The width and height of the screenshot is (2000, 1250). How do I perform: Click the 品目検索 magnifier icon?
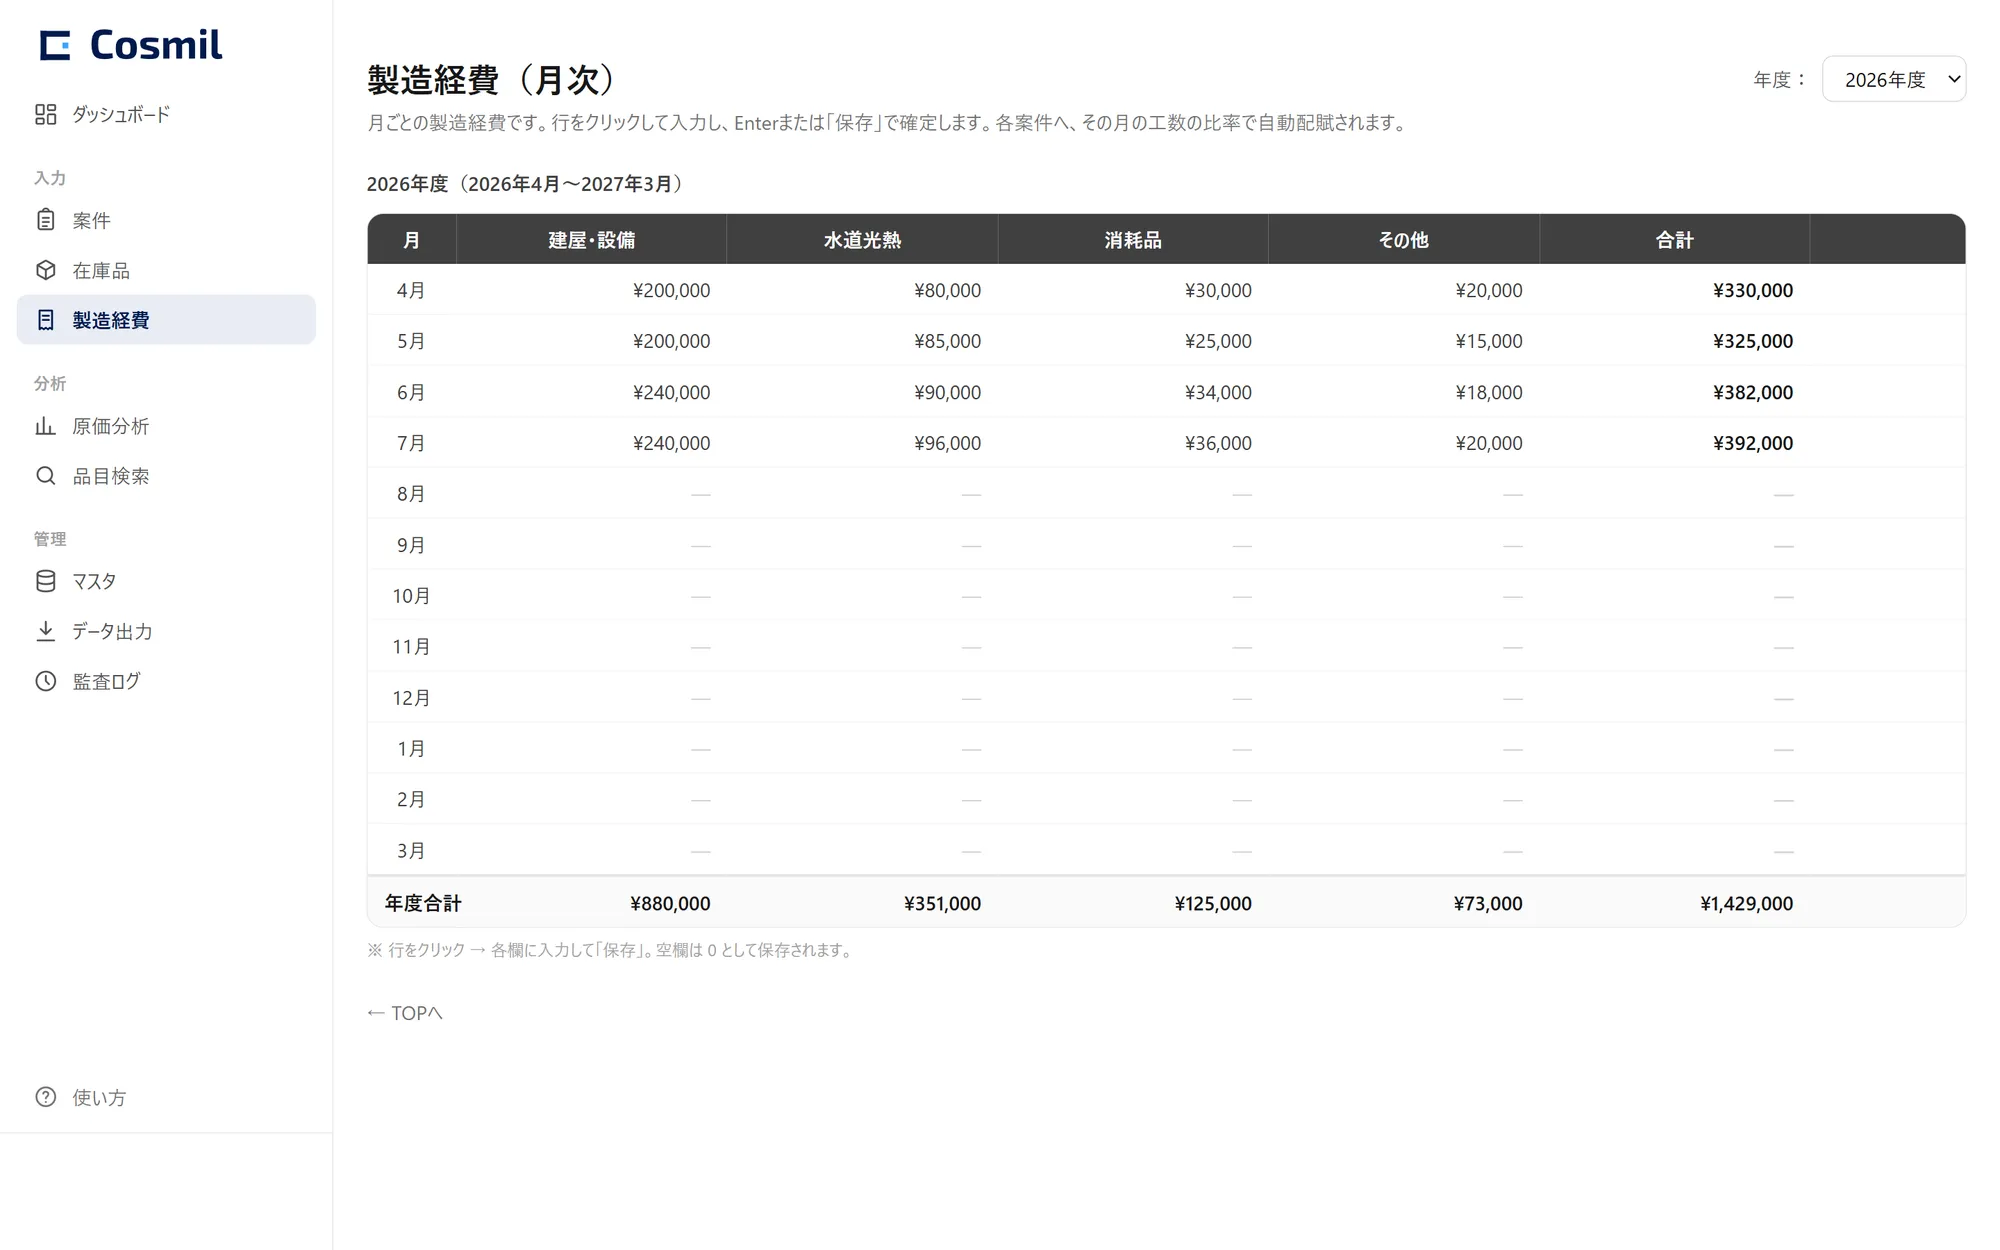coord(45,476)
